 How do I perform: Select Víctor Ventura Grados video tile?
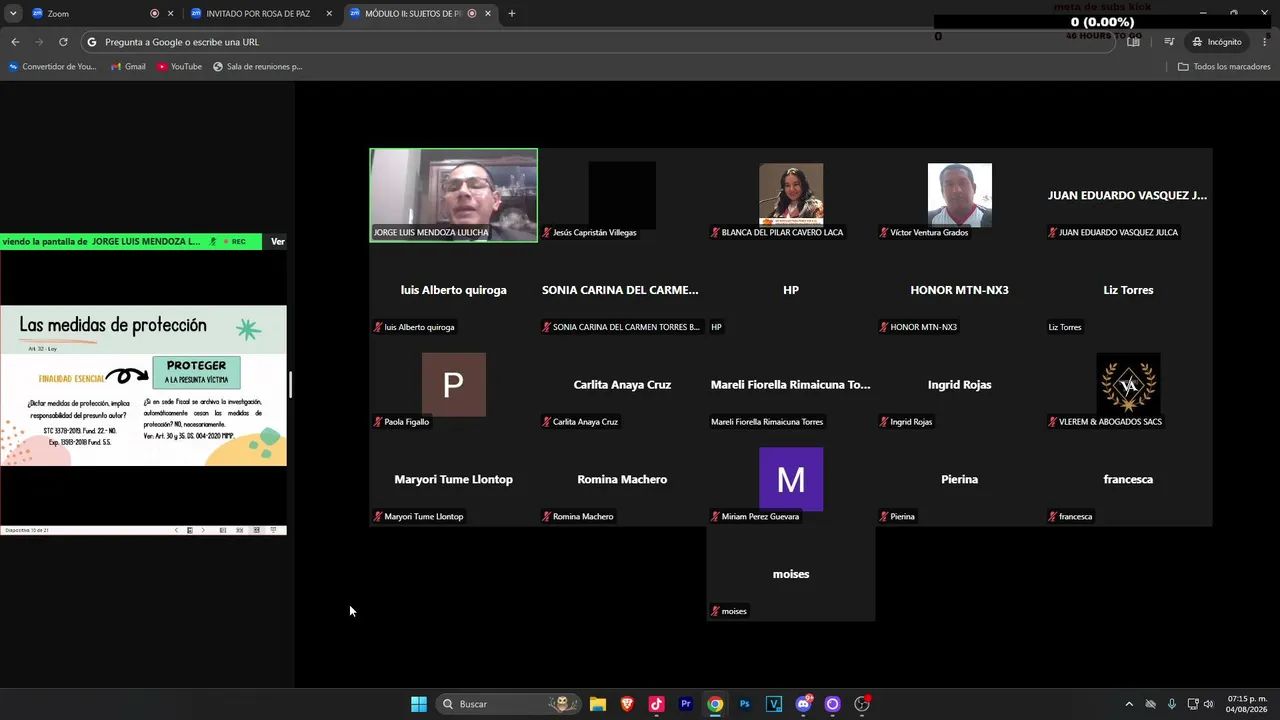click(x=960, y=195)
